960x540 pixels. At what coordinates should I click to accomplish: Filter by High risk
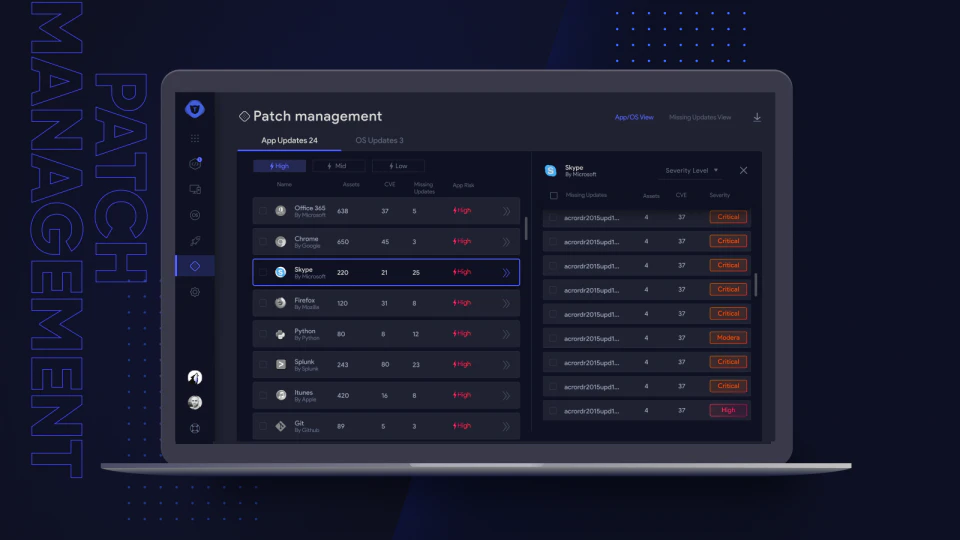[x=279, y=166]
